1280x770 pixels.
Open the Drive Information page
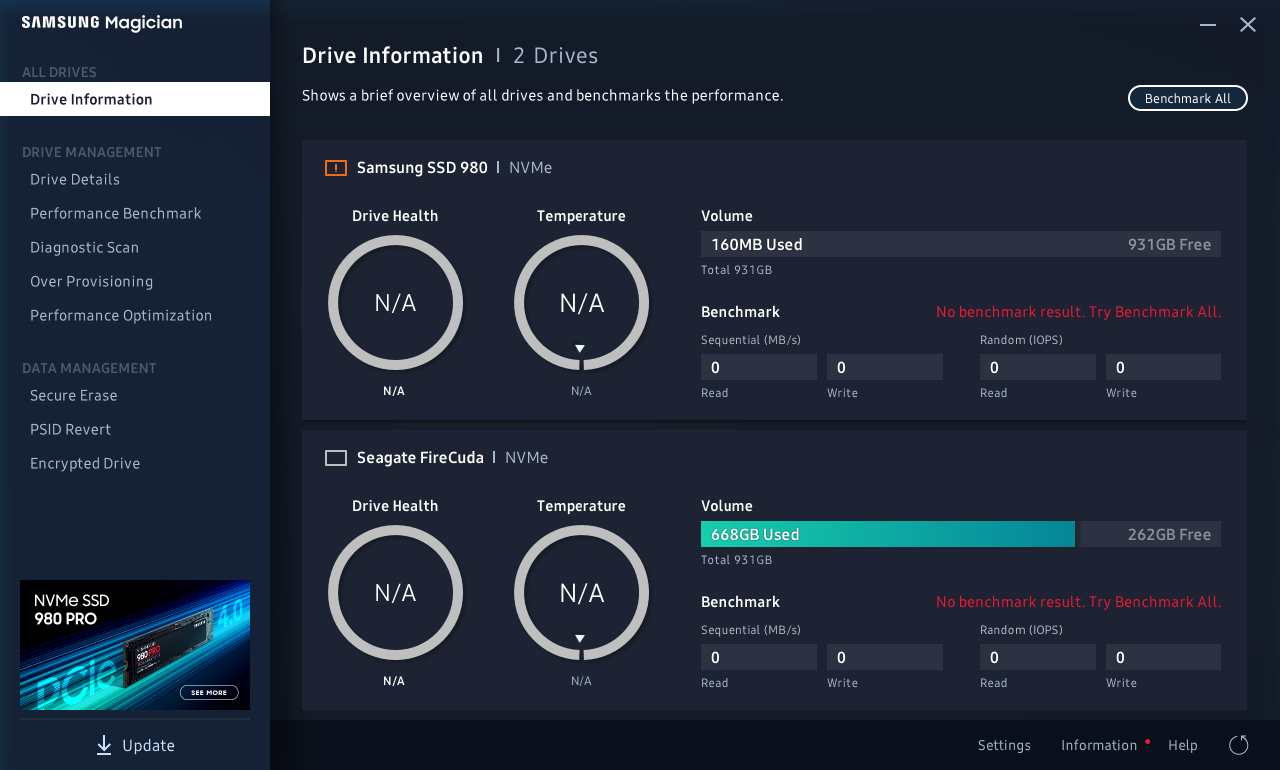(135, 99)
